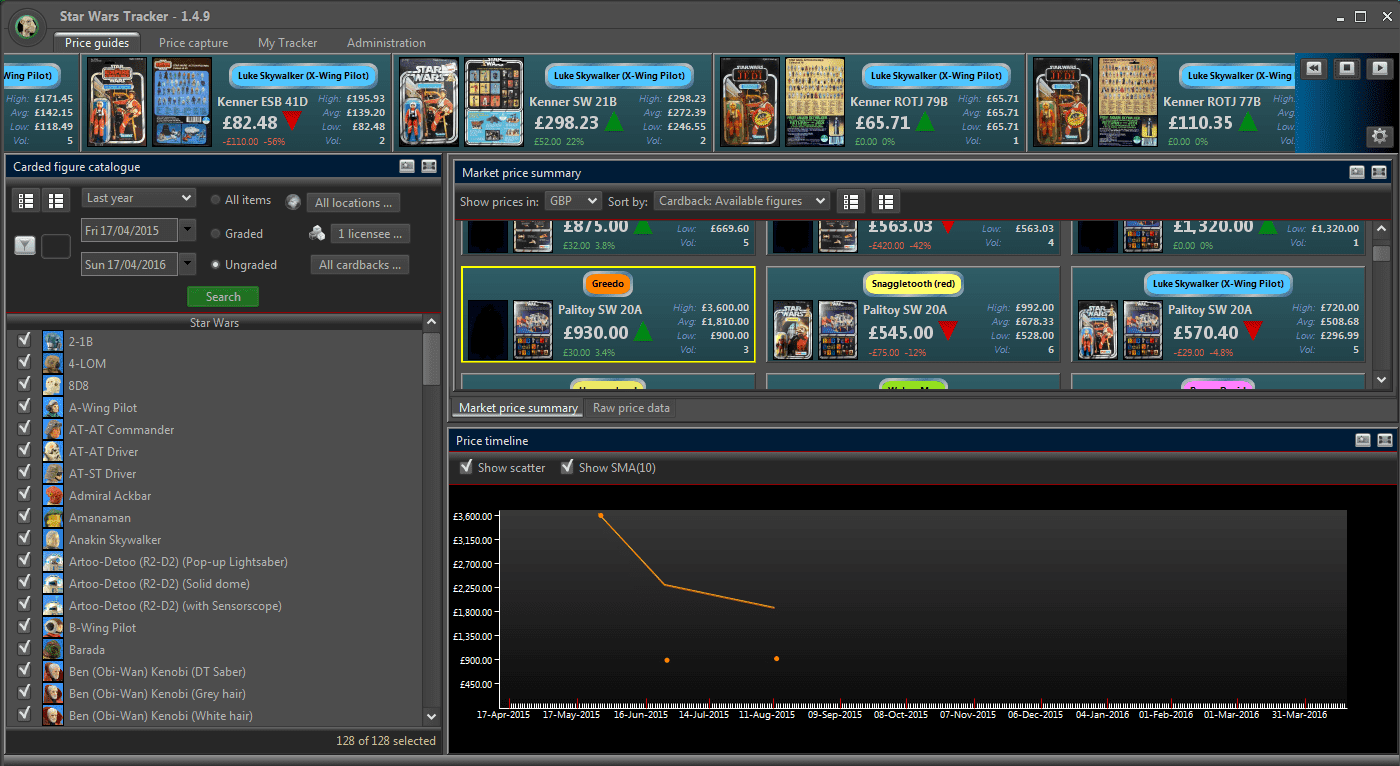
Task: Click the Snaggletooth (red) name label
Action: click(912, 284)
